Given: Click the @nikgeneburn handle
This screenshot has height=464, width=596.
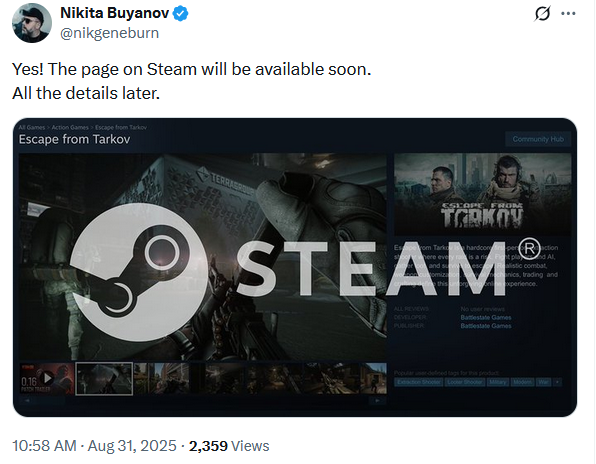Looking at the screenshot, I should pyautogui.click(x=109, y=33).
